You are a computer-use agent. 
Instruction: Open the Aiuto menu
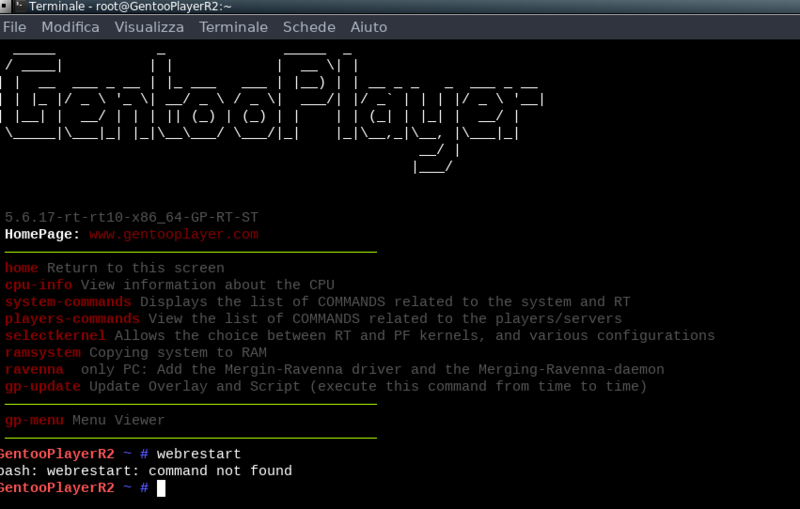click(368, 27)
